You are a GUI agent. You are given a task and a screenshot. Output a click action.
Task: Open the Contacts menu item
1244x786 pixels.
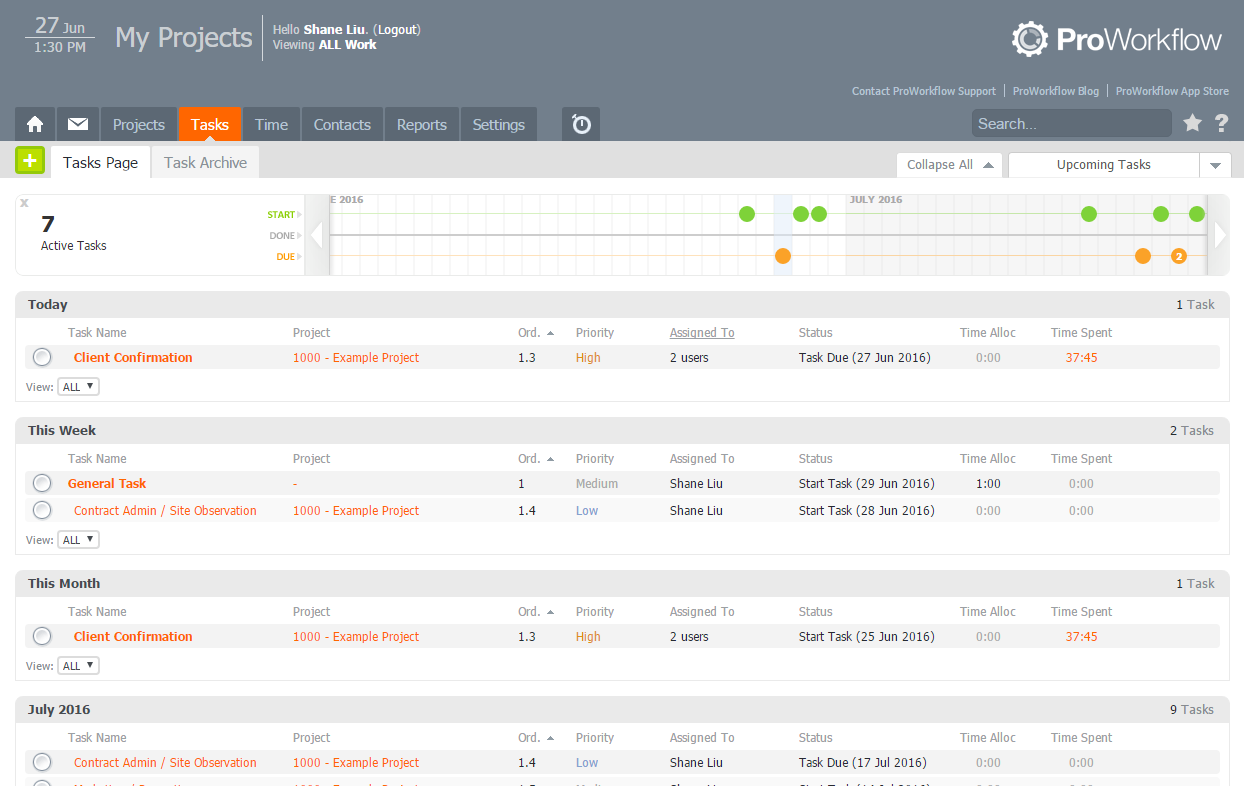click(x=341, y=124)
